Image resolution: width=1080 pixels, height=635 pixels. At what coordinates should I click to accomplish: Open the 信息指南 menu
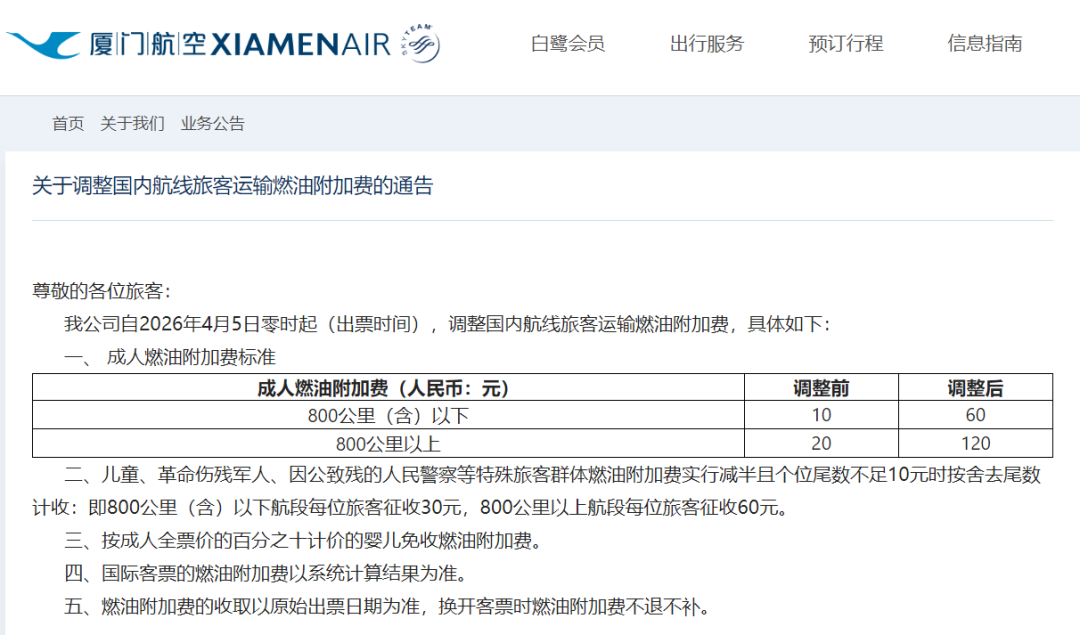tap(984, 43)
